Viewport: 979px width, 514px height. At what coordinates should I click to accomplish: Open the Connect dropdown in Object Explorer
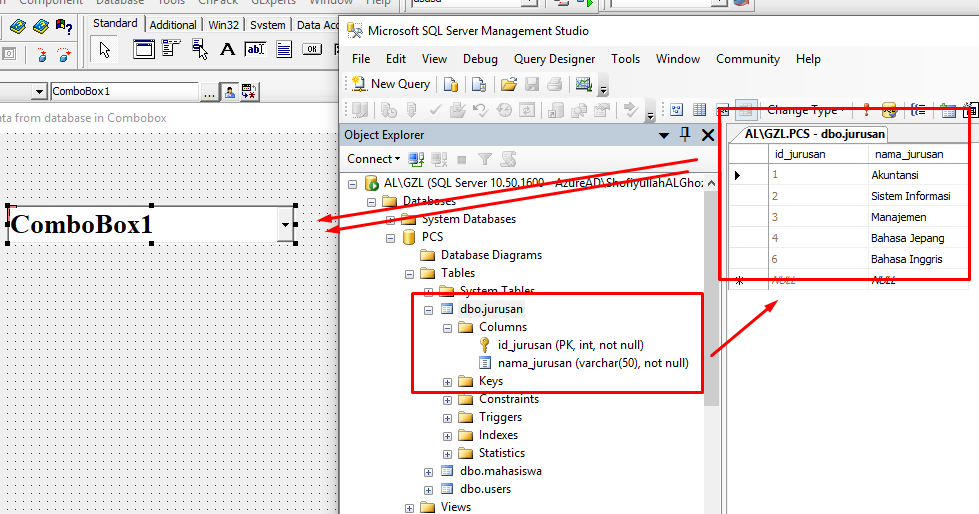(x=373, y=159)
